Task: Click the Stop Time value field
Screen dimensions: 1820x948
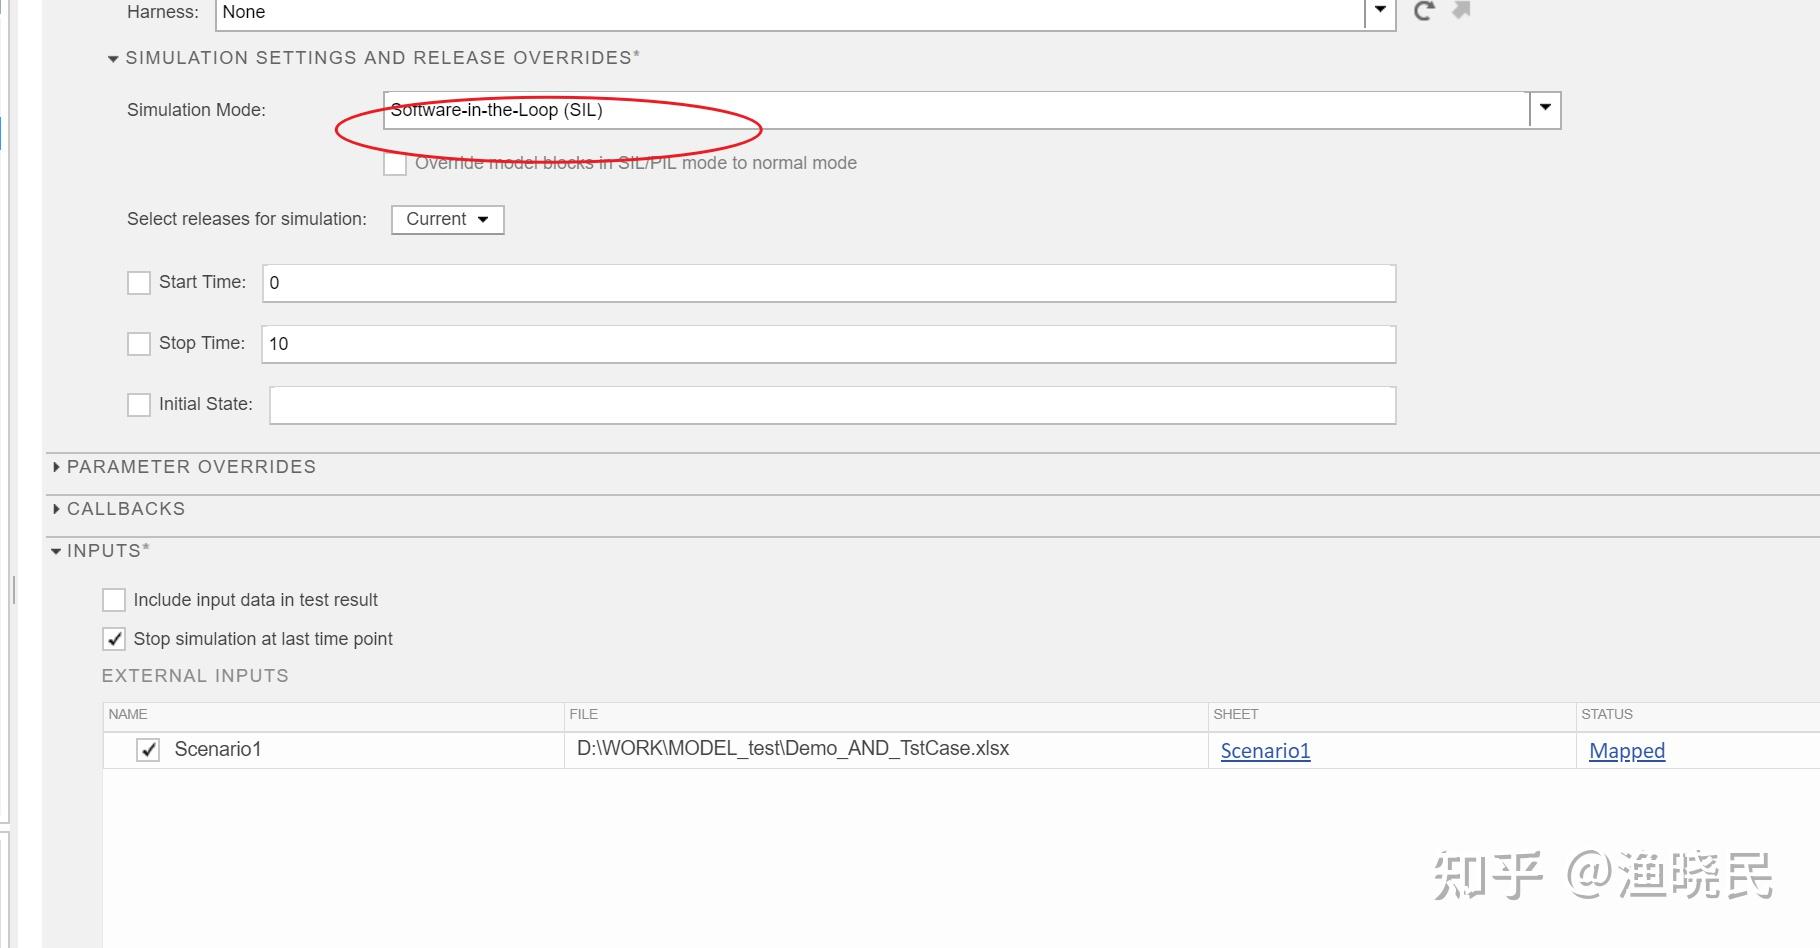Action: (x=829, y=344)
